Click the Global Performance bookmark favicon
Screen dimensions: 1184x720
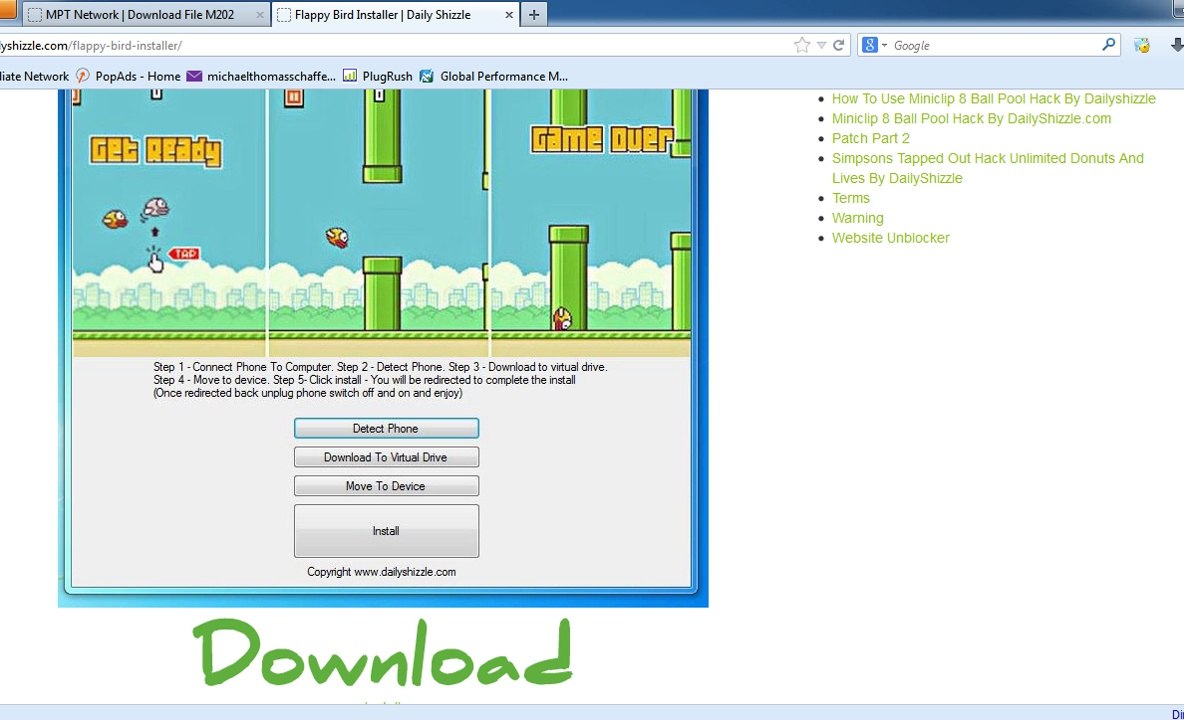427,76
